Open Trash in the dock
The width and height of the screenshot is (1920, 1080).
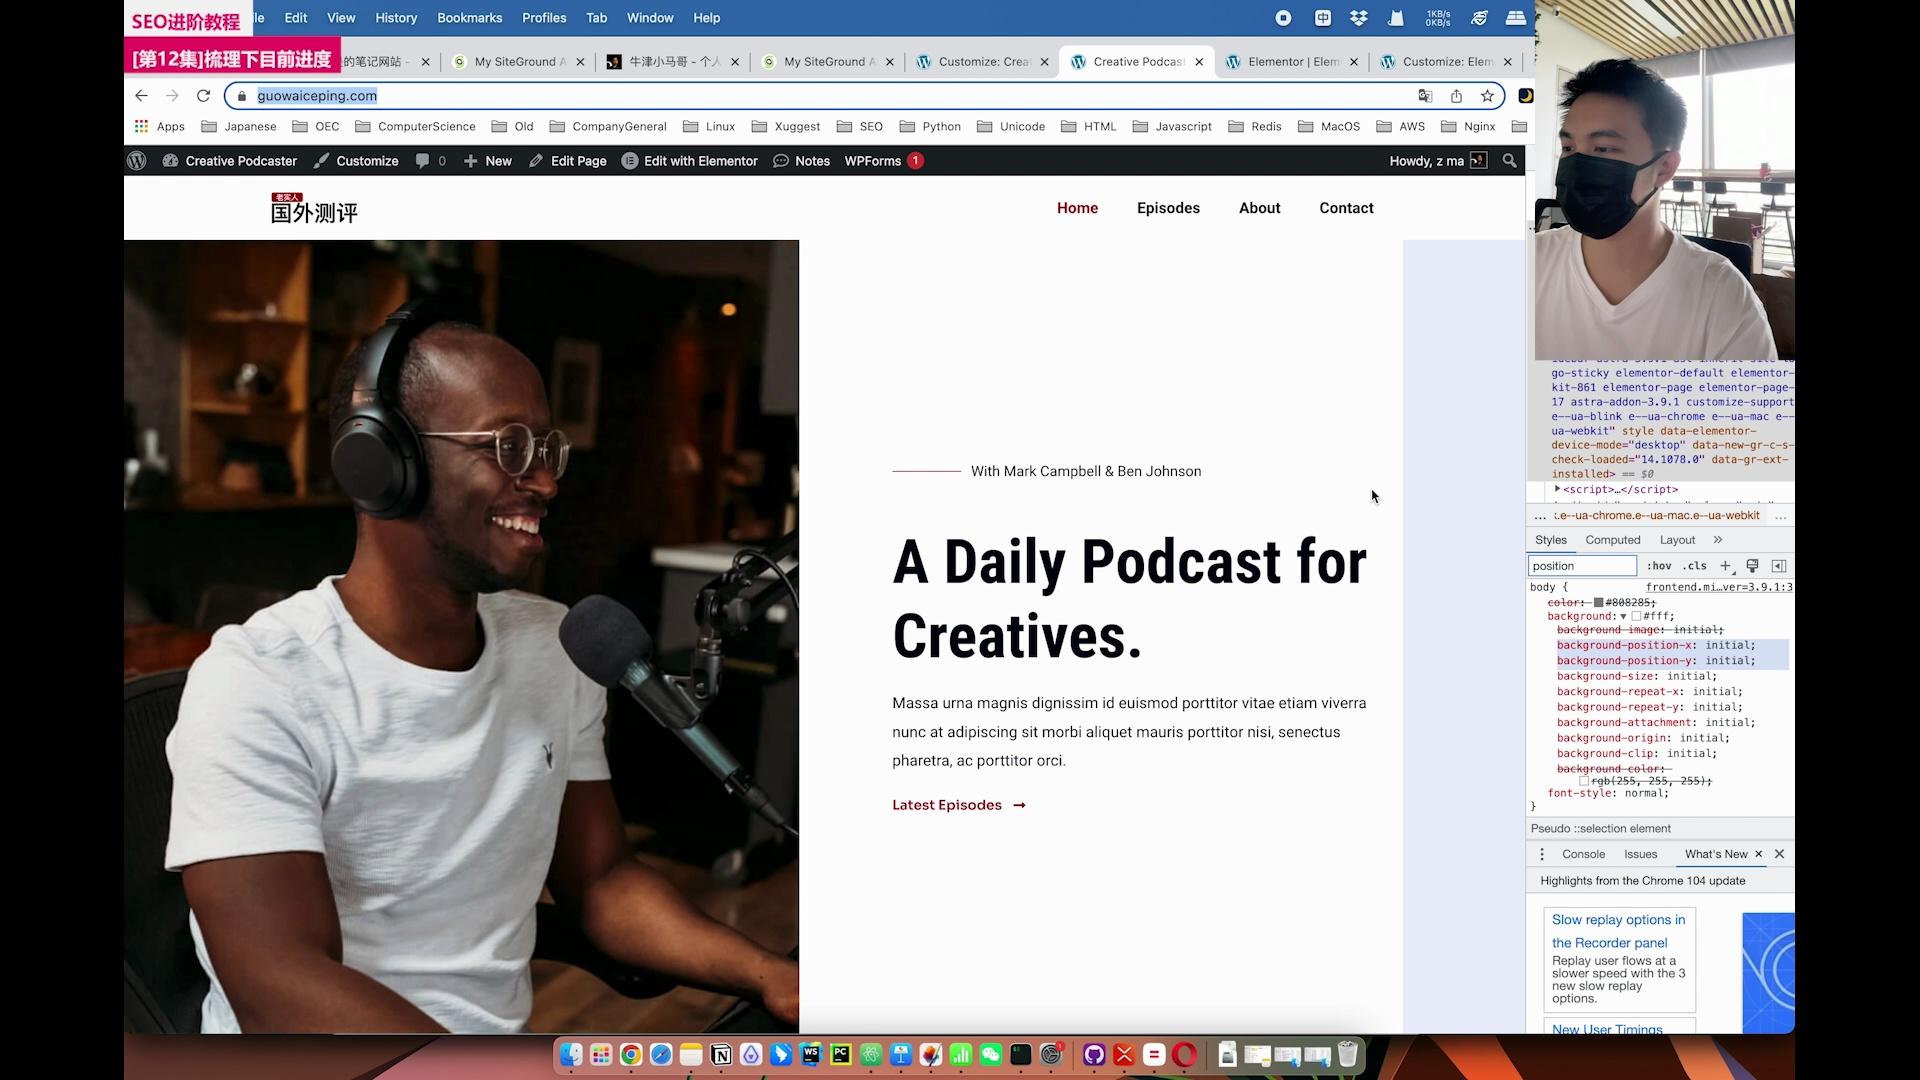point(1348,1055)
